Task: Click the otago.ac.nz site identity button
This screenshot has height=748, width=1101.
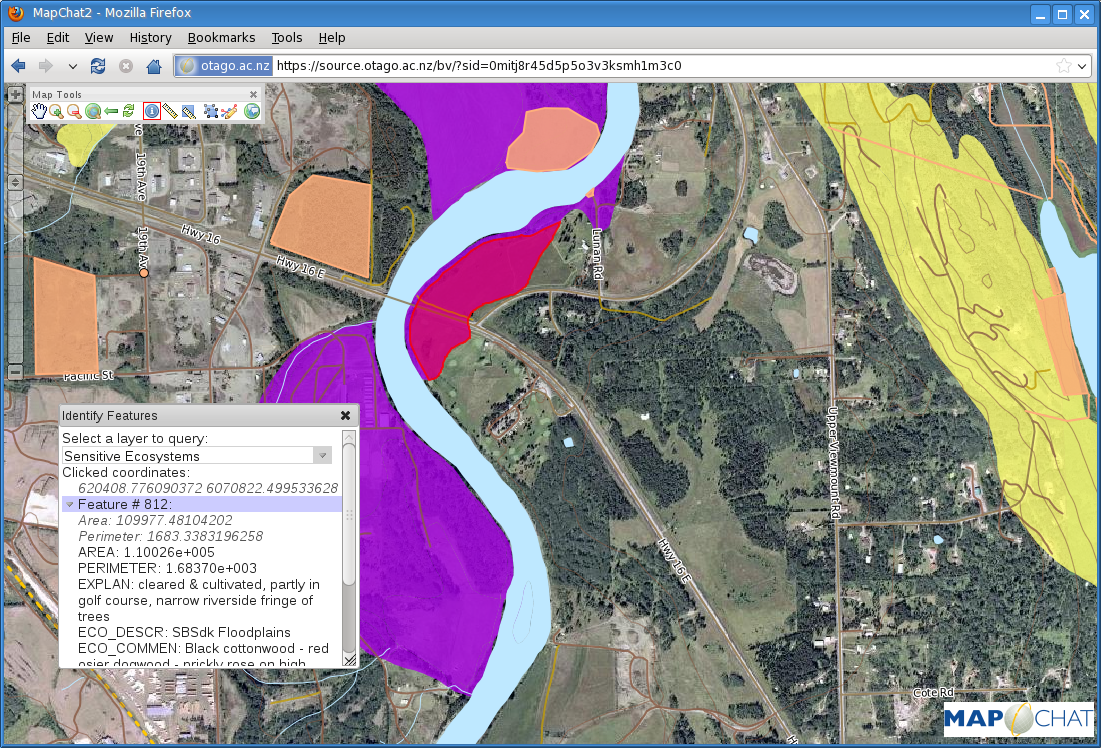Action: point(223,65)
